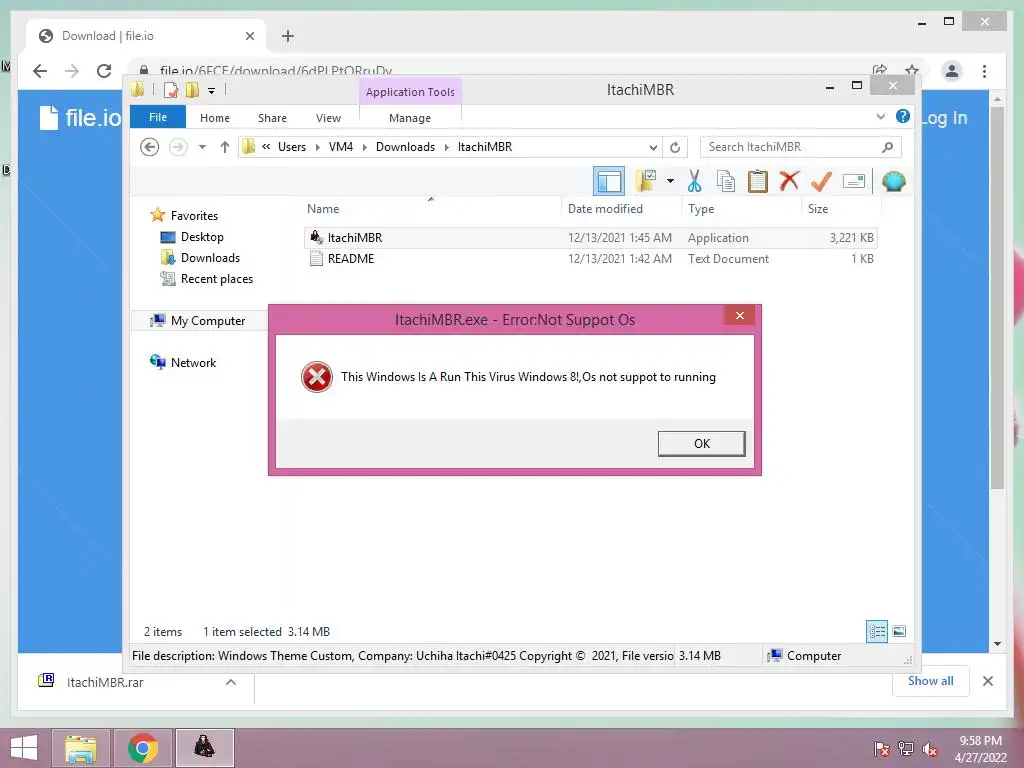Click VM4 in the address breadcrumb
Viewport: 1024px width, 768px height.
(x=341, y=147)
